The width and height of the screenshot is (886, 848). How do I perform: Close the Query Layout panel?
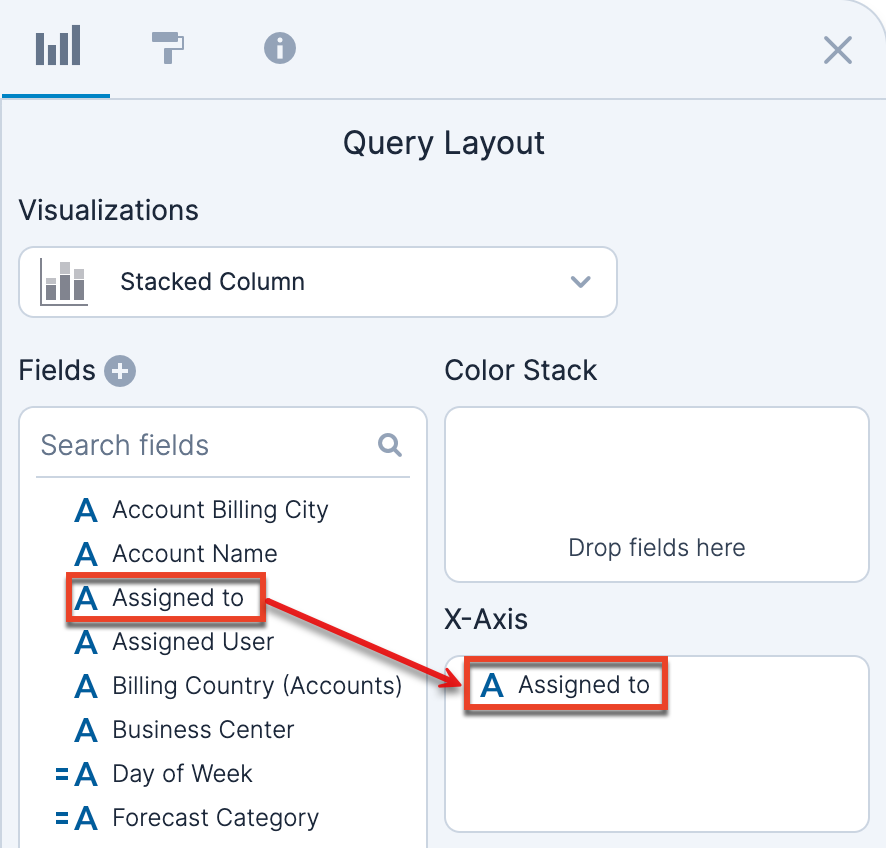[x=837, y=50]
